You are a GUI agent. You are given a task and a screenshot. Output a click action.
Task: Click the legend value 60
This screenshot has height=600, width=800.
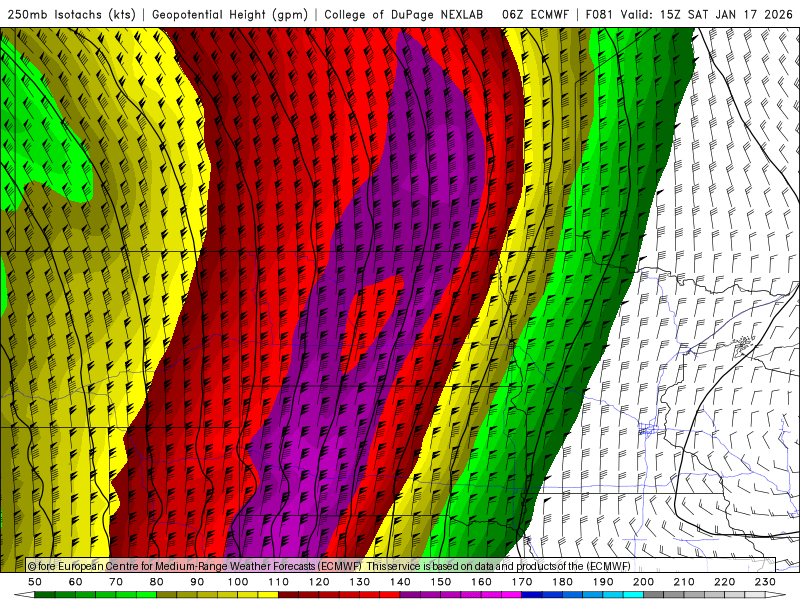[x=76, y=582]
